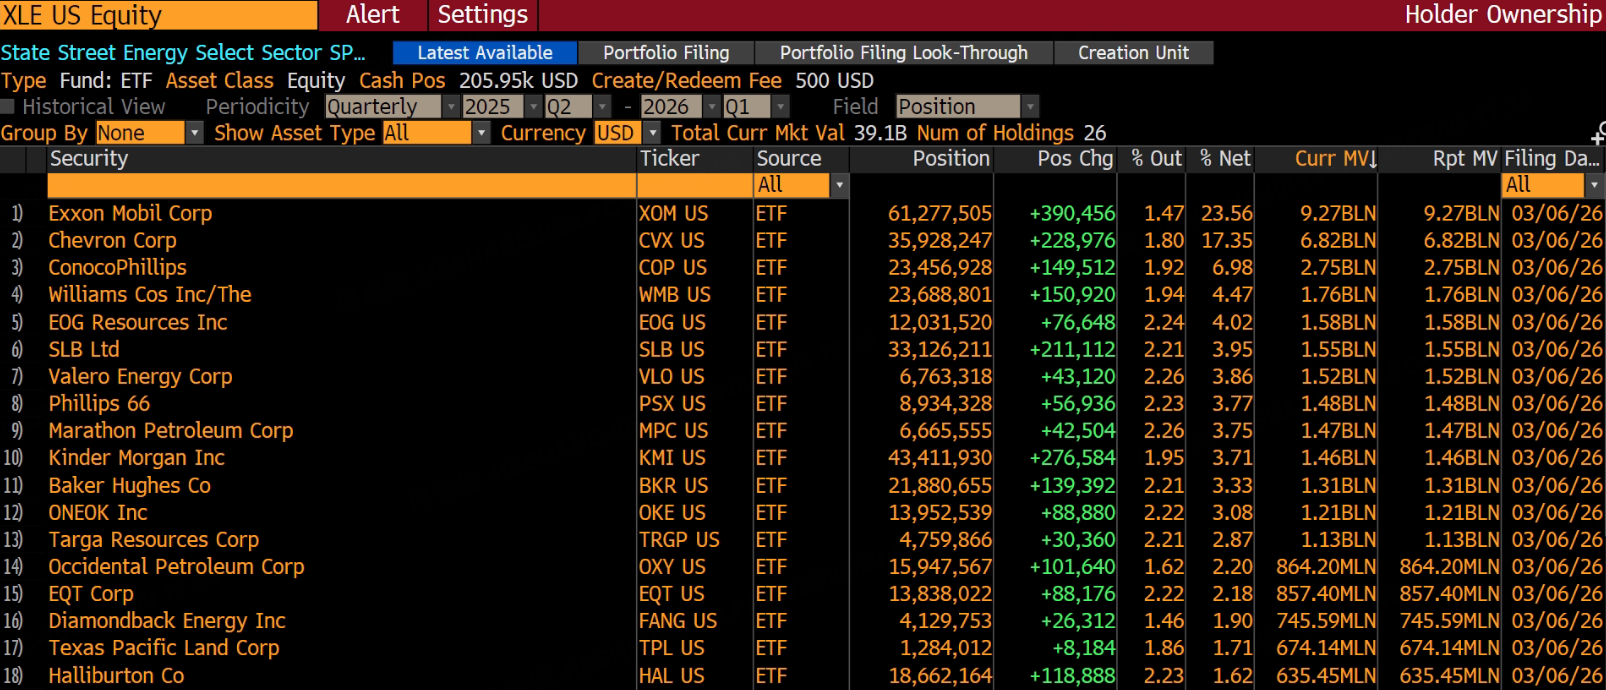Switch to Creation Unit tab
1606x690 pixels.
(x=1134, y=53)
